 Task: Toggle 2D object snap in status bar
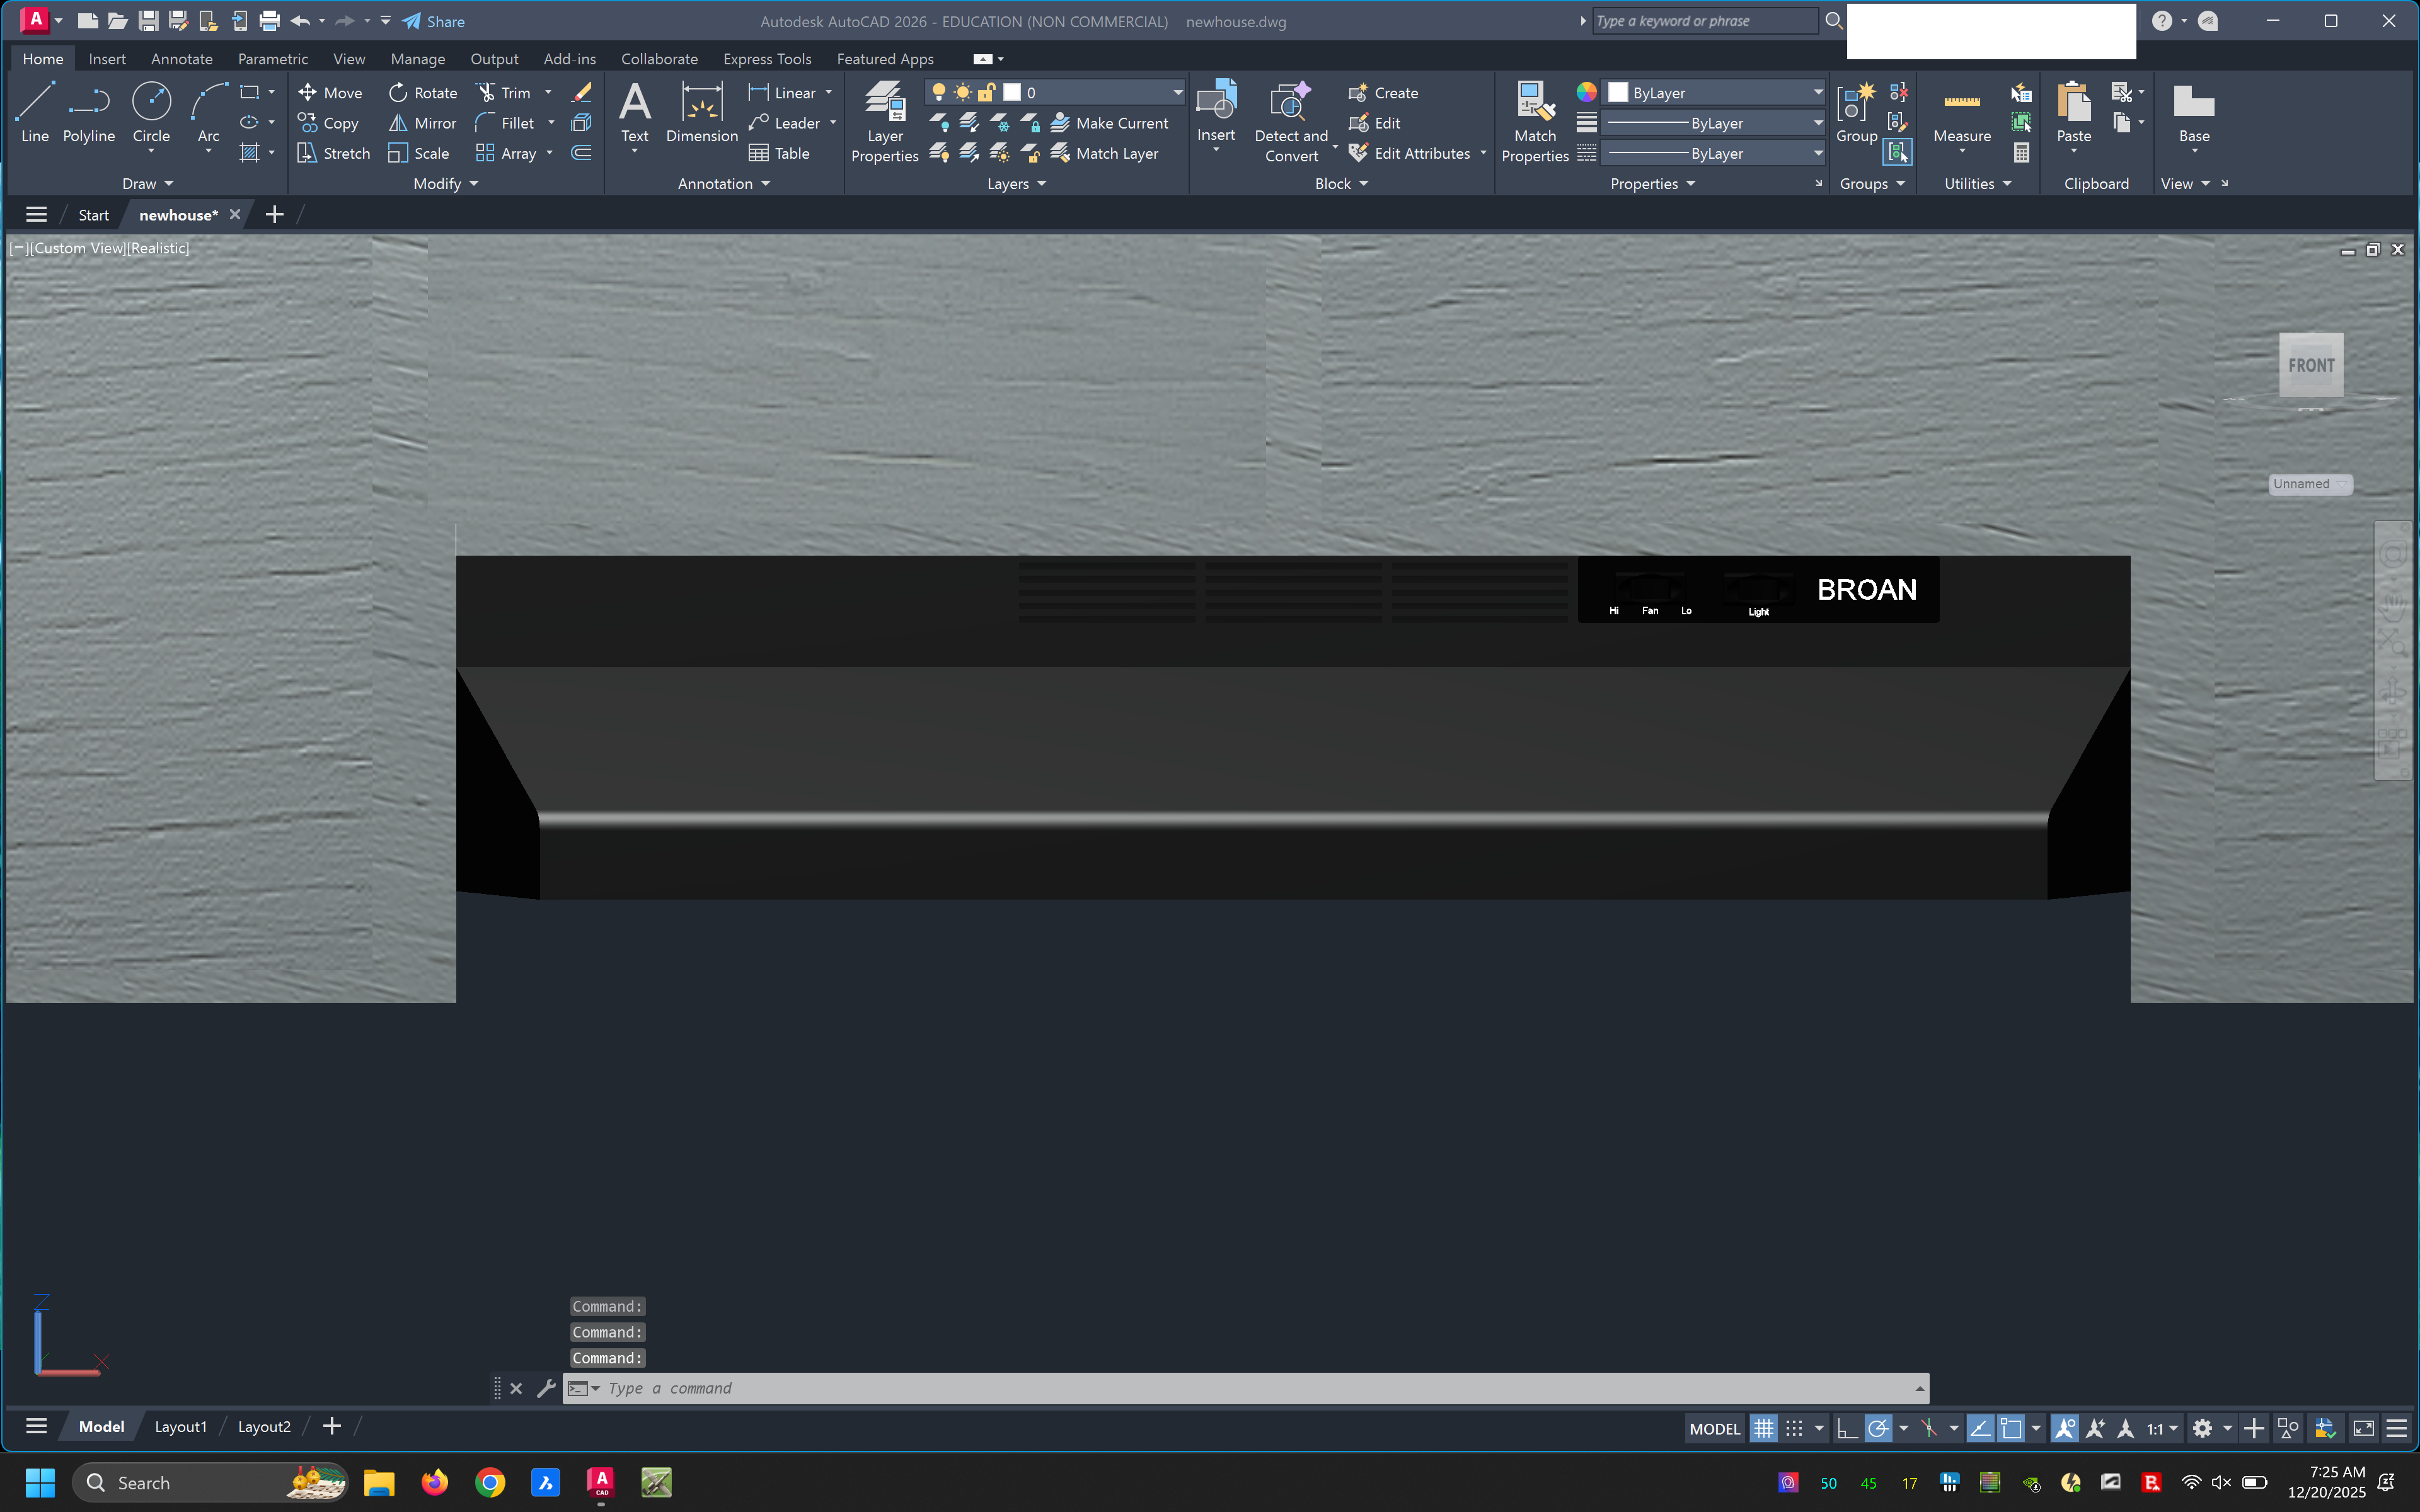[2011, 1428]
